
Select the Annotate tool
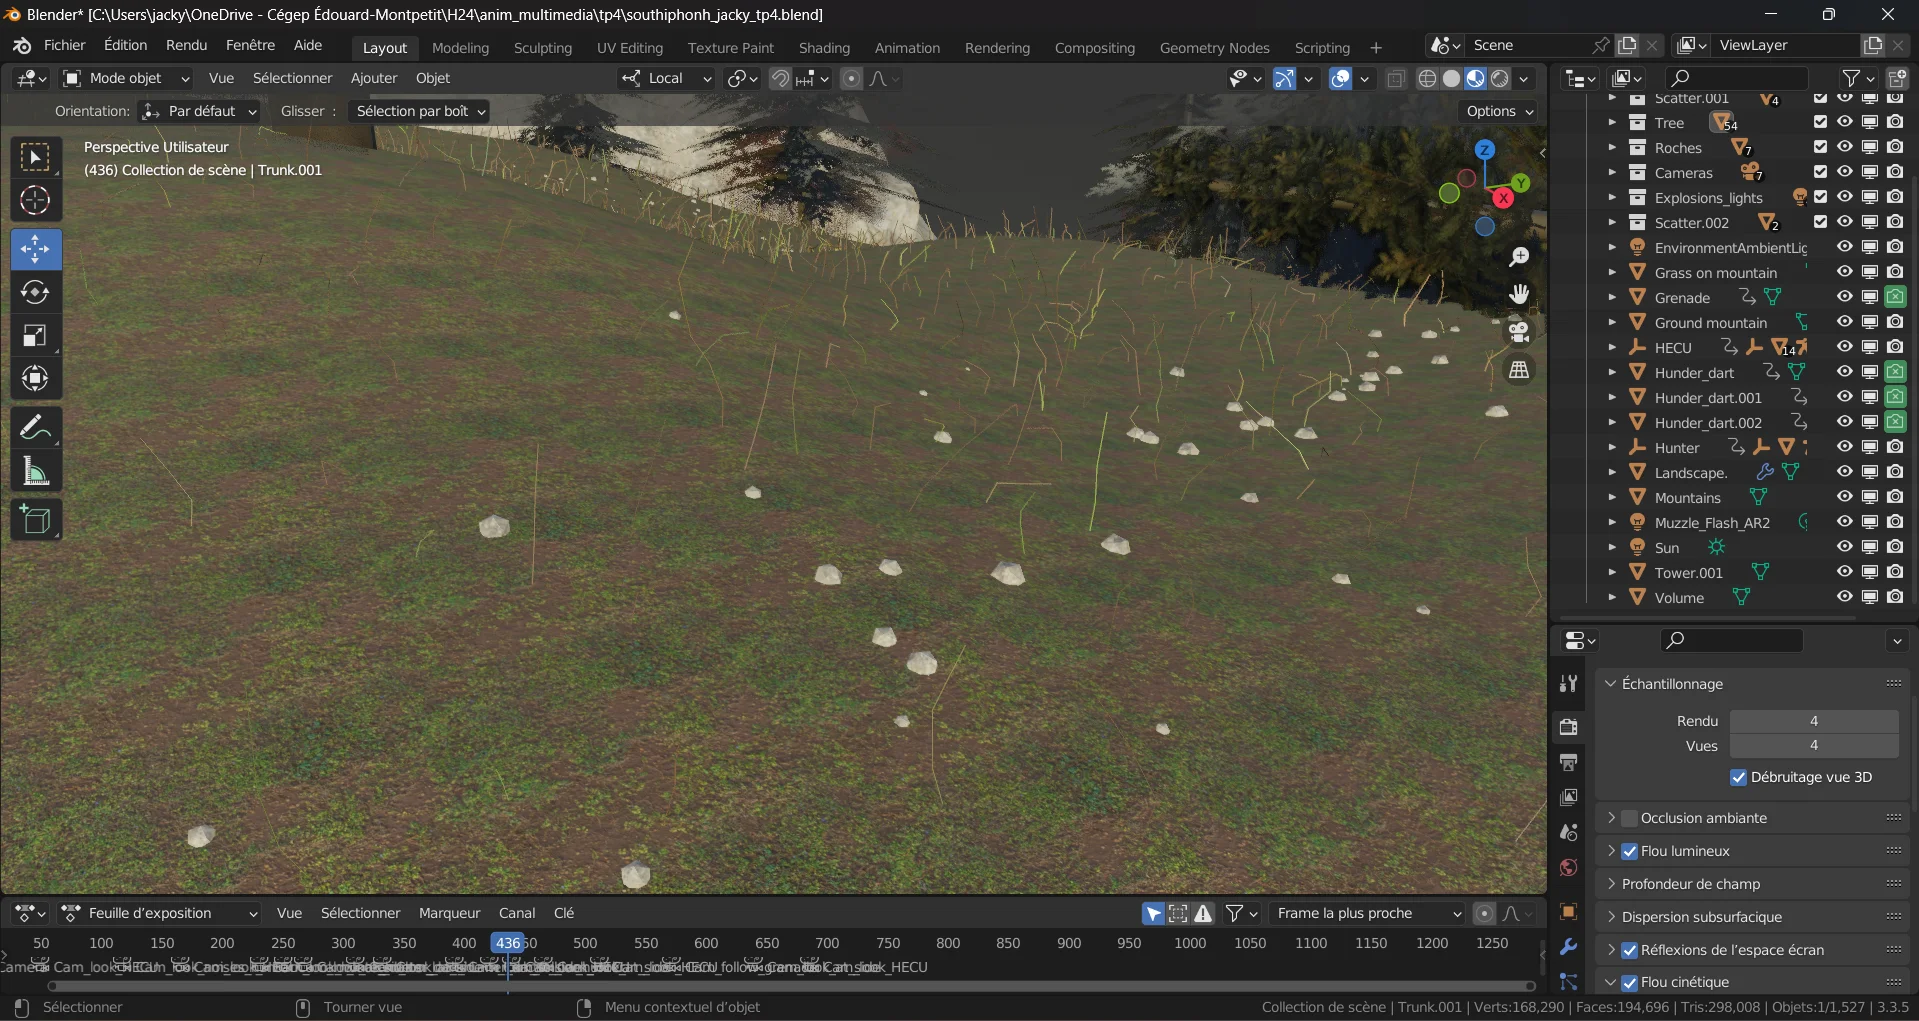click(x=36, y=428)
